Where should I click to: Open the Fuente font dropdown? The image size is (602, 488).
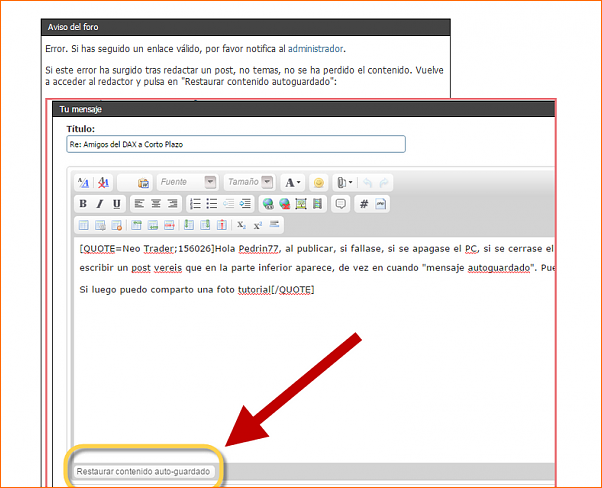[188, 182]
